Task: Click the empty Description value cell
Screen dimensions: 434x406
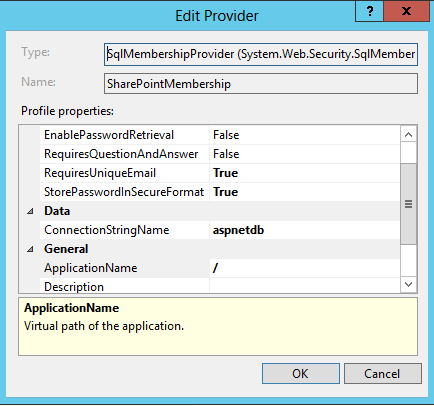Action: (304, 286)
